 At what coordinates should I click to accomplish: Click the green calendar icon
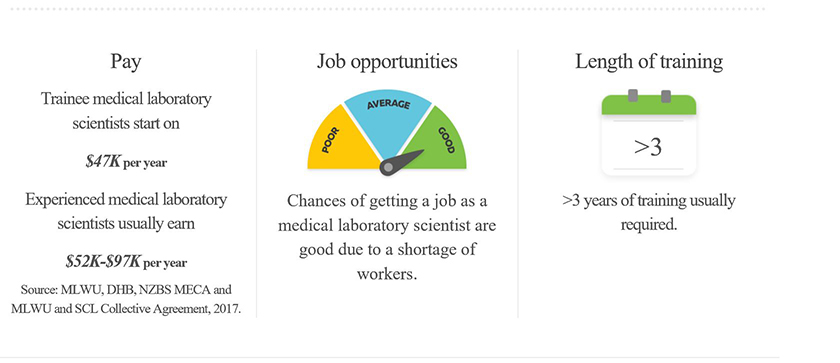click(x=648, y=133)
